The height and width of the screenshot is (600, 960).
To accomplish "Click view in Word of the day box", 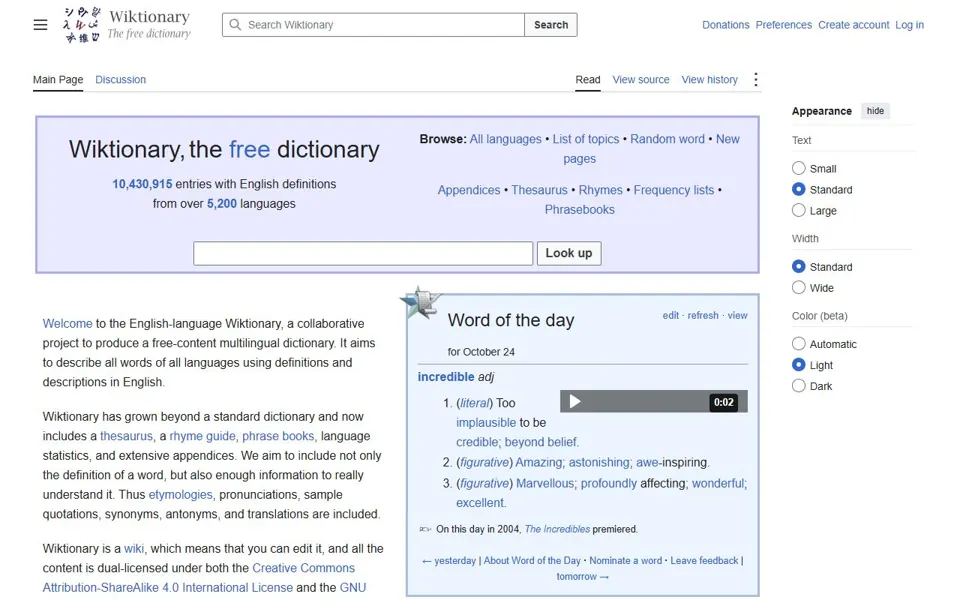I will tap(737, 315).
